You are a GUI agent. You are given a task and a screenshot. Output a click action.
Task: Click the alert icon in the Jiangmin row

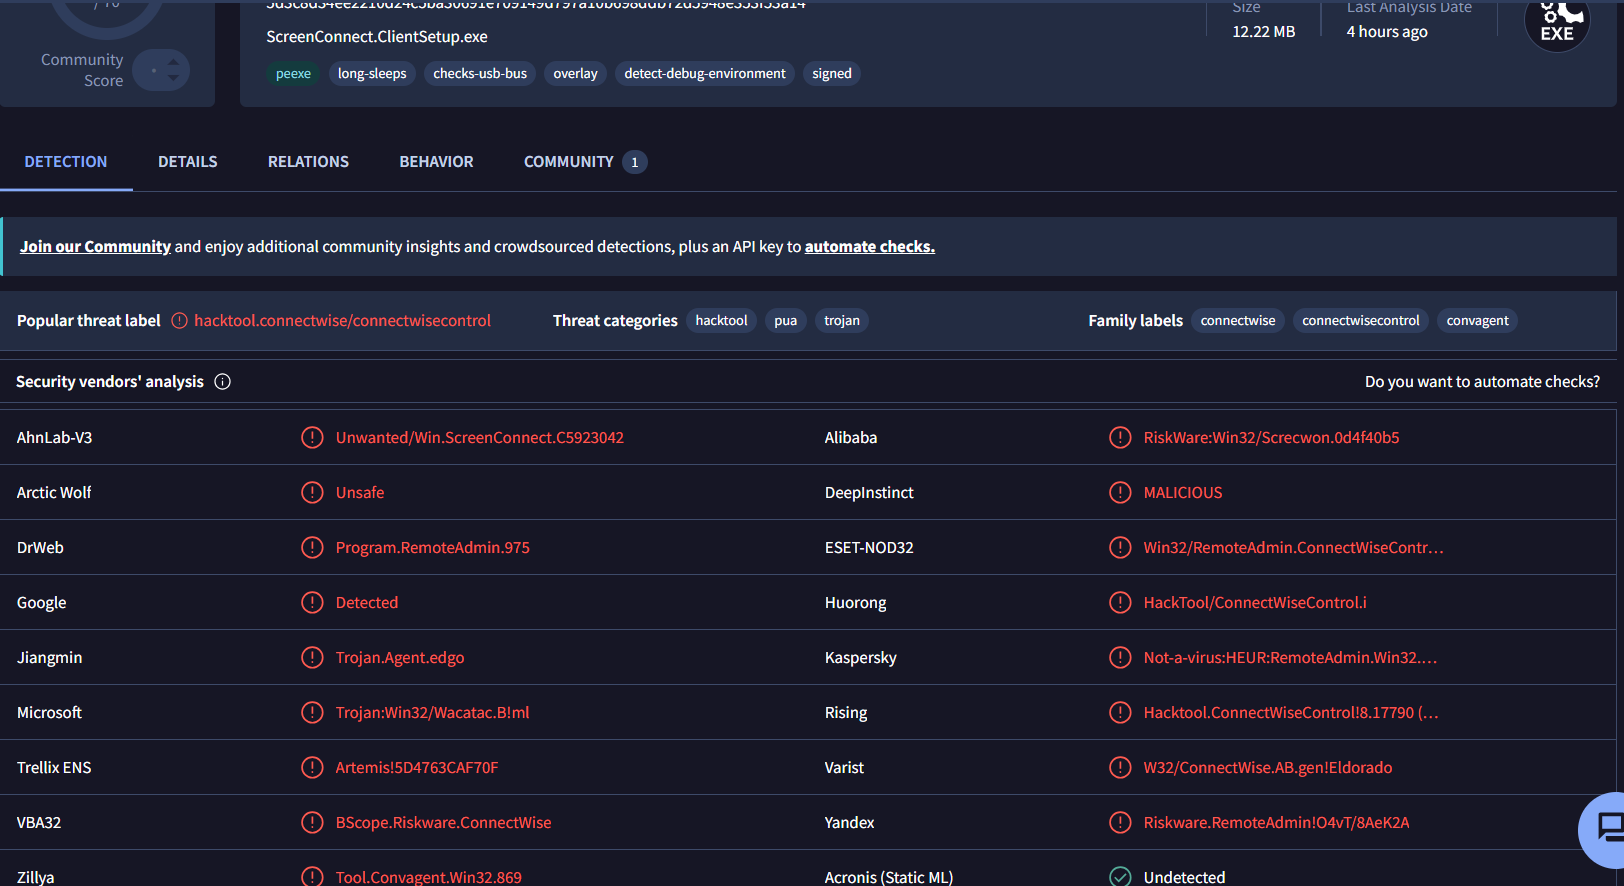click(x=313, y=658)
